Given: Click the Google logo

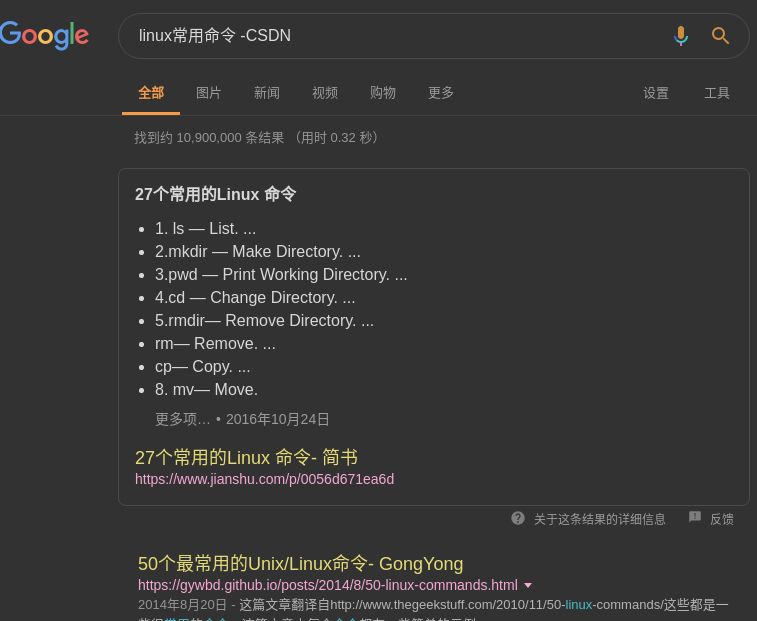Looking at the screenshot, I should (x=44, y=35).
